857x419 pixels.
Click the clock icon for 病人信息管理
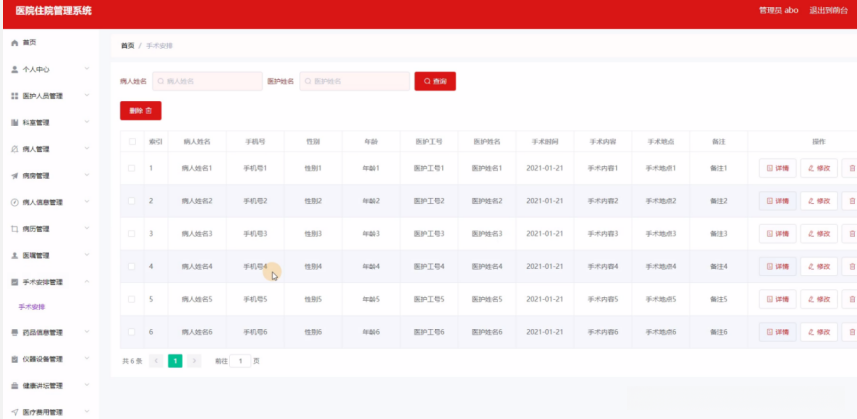click(15, 202)
